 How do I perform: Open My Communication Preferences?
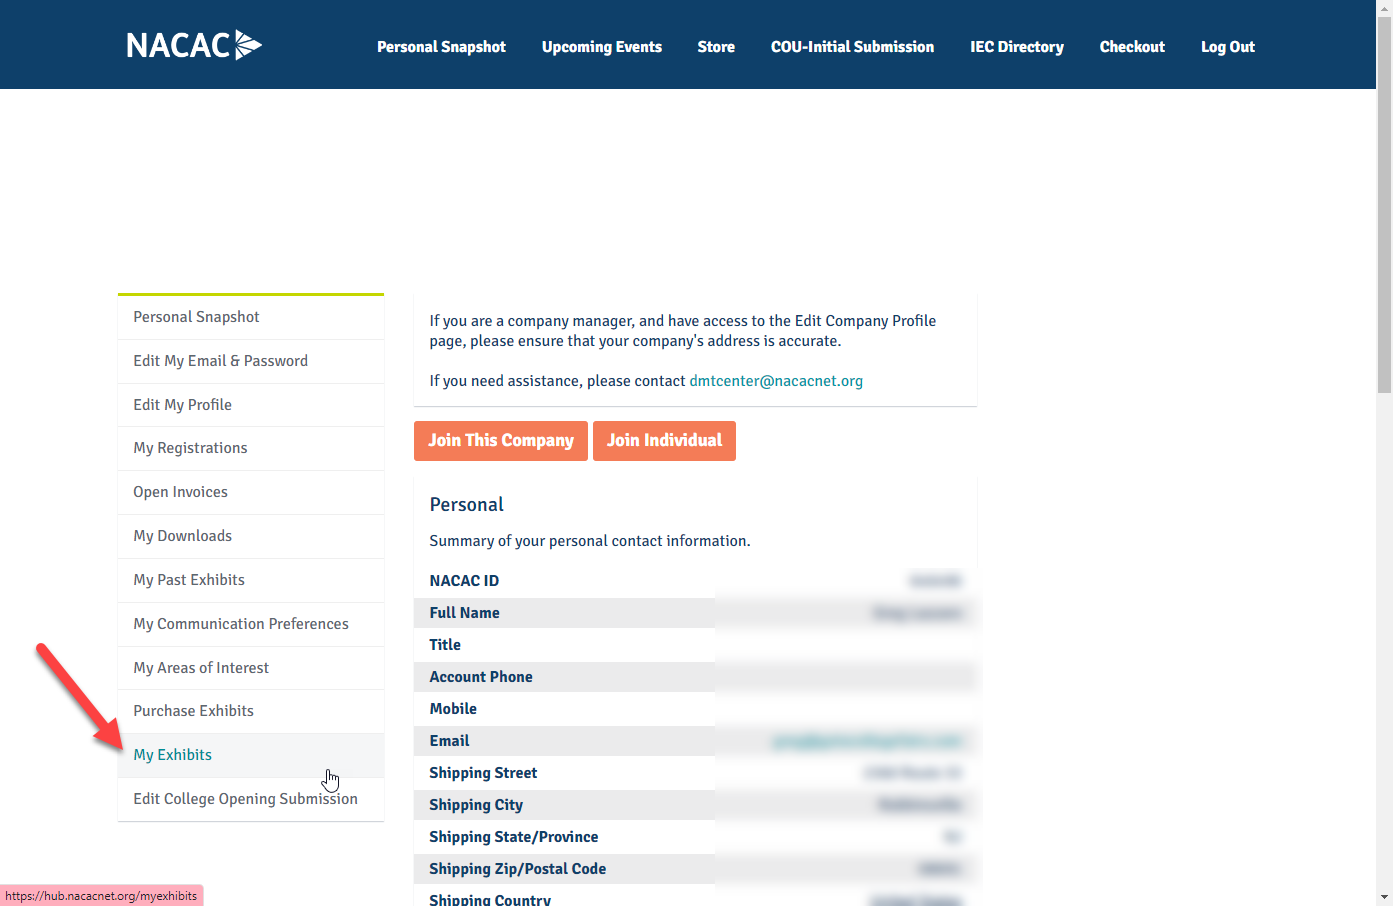click(251, 624)
